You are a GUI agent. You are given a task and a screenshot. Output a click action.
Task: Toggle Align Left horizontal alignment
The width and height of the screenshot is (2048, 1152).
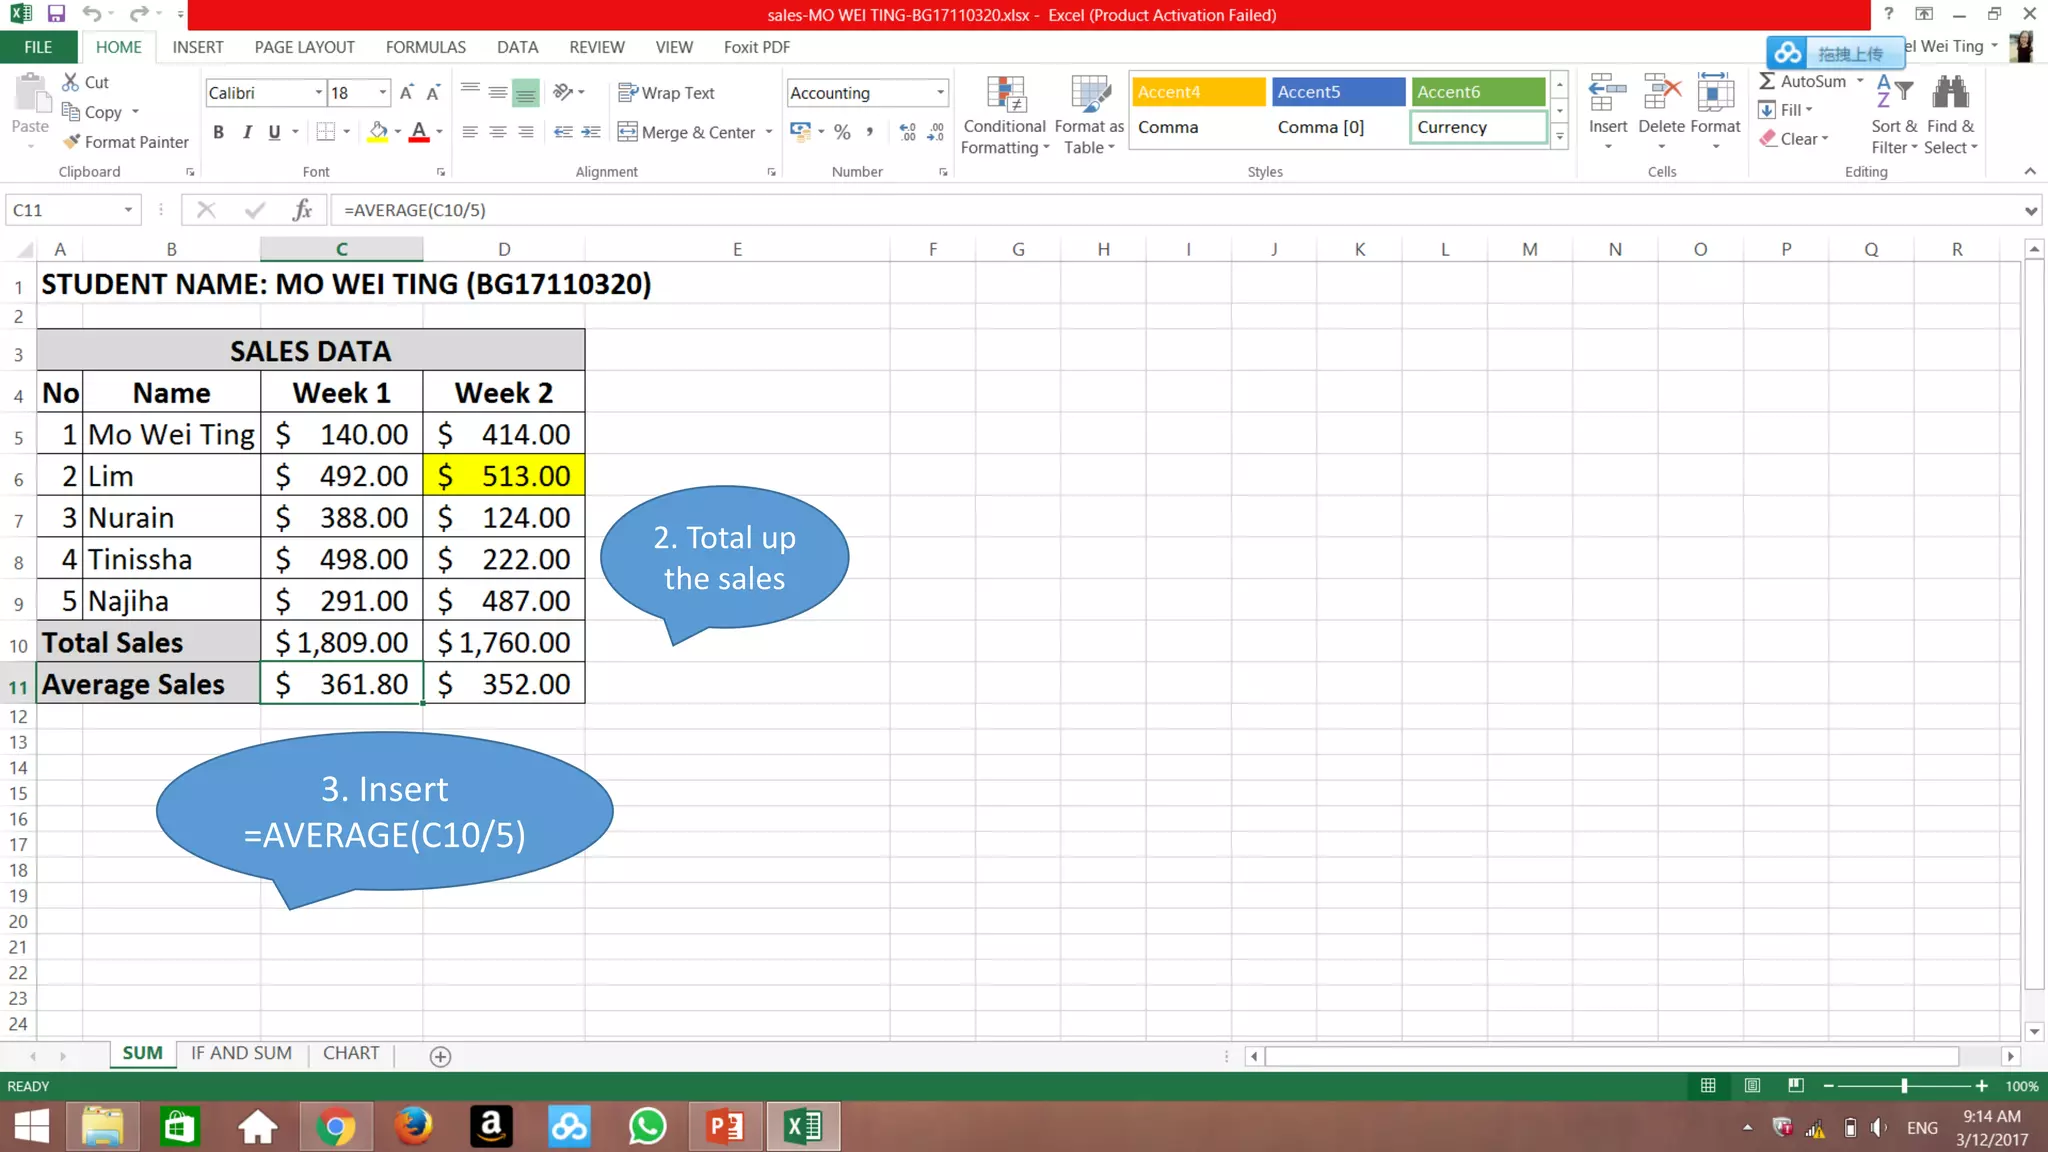(469, 132)
